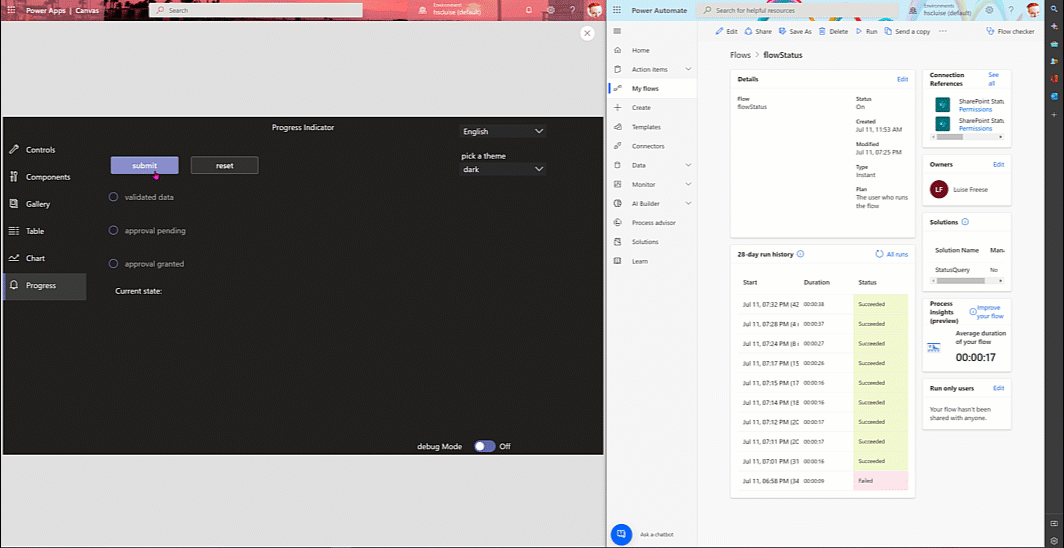
Task: Expand Action items menu chevron
Action: pos(688,69)
